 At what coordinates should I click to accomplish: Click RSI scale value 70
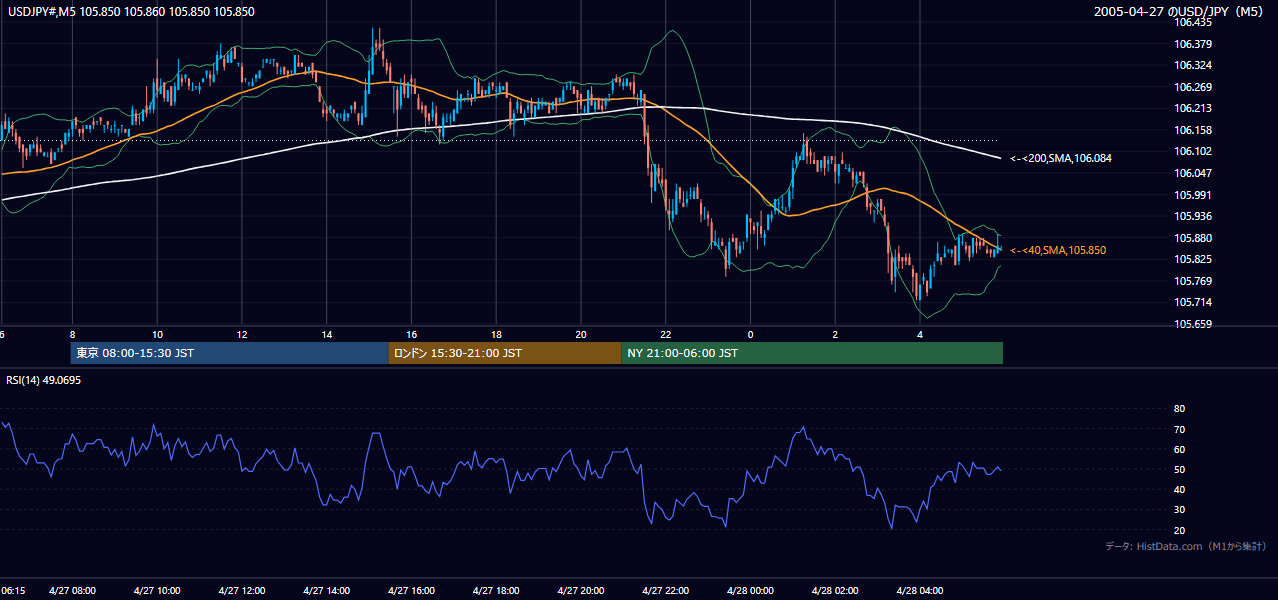coord(1179,429)
